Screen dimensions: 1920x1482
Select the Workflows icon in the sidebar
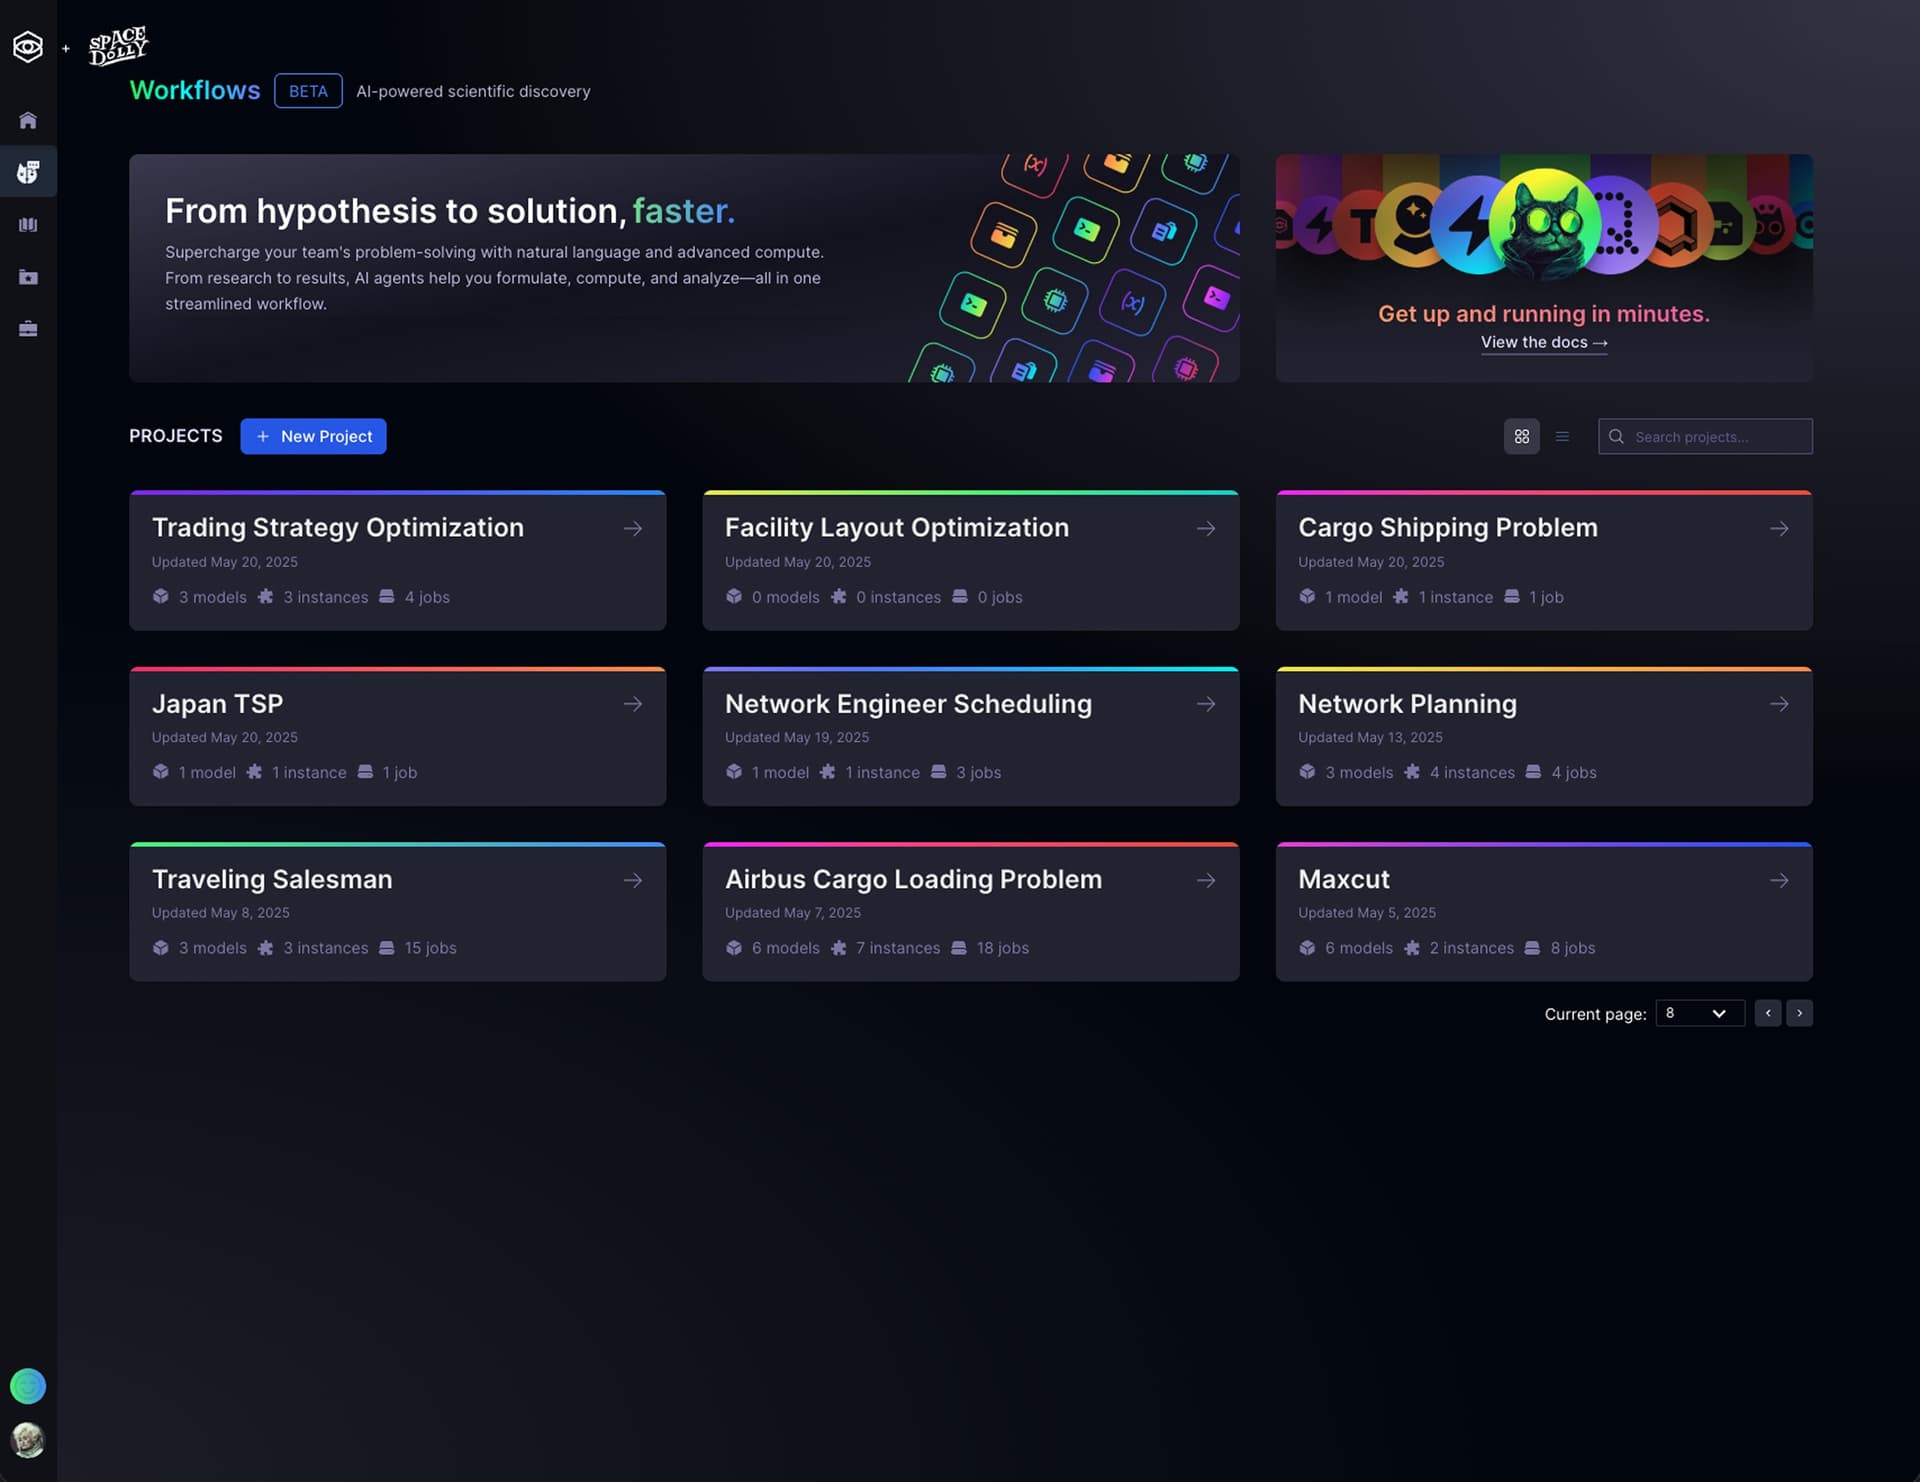(x=28, y=171)
